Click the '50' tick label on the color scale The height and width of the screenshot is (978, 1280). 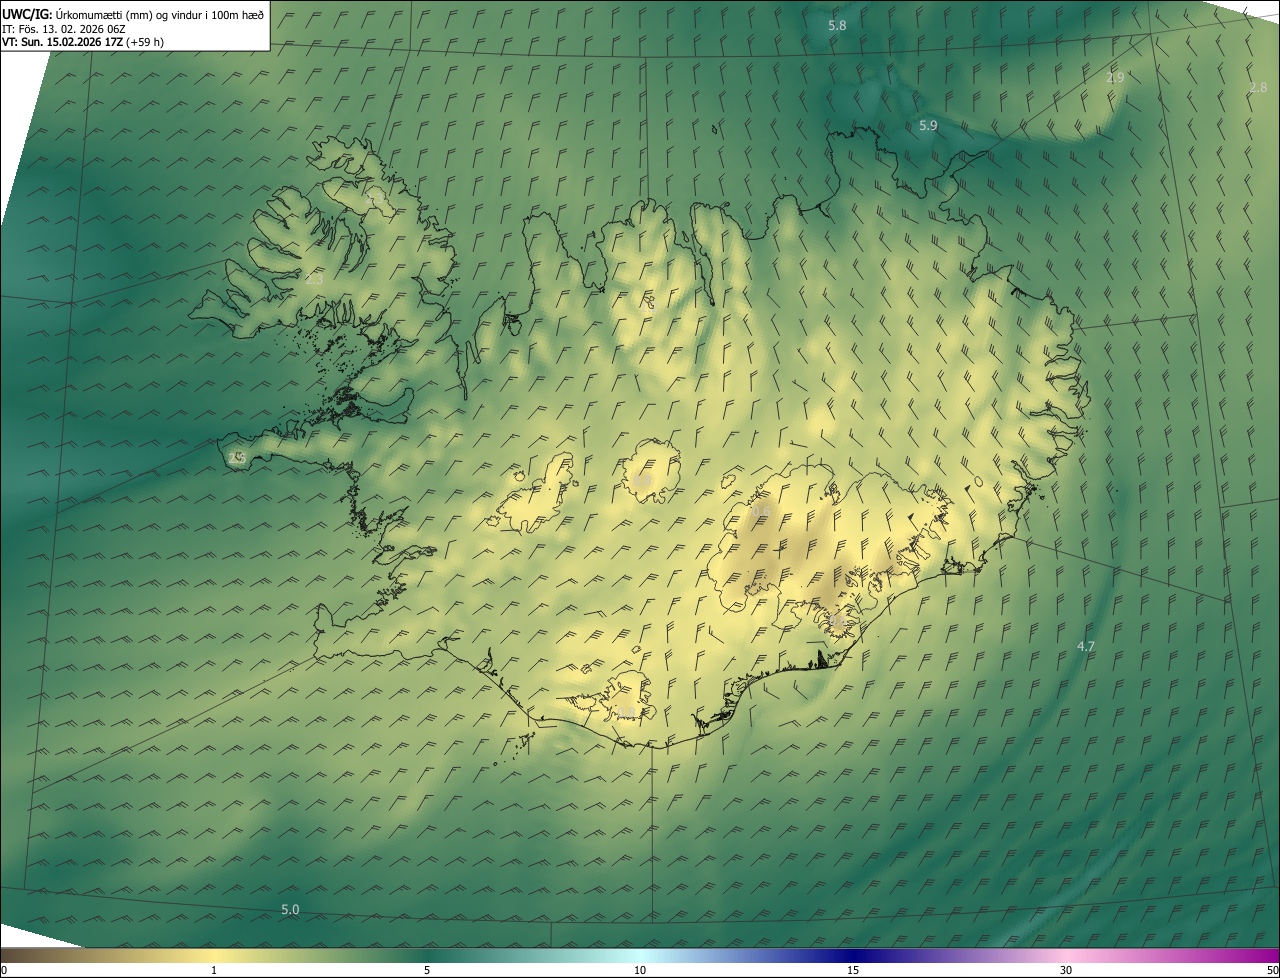[x=1272, y=970]
